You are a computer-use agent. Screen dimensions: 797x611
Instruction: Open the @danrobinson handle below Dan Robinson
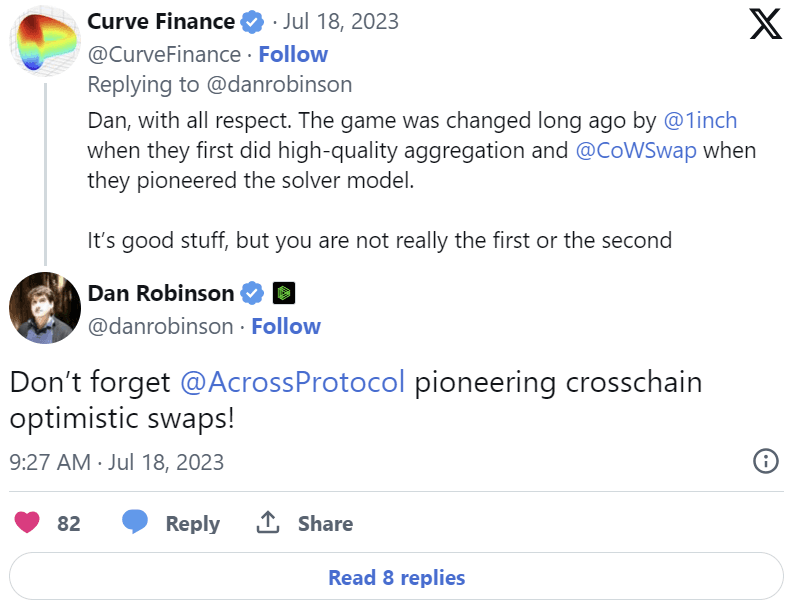(160, 326)
